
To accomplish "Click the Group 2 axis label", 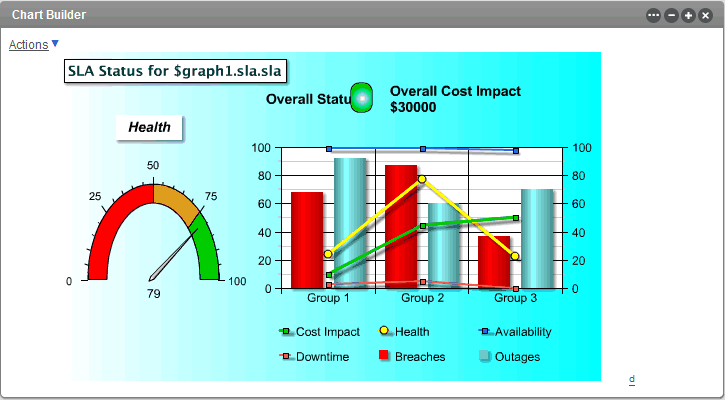I will pyautogui.click(x=422, y=298).
